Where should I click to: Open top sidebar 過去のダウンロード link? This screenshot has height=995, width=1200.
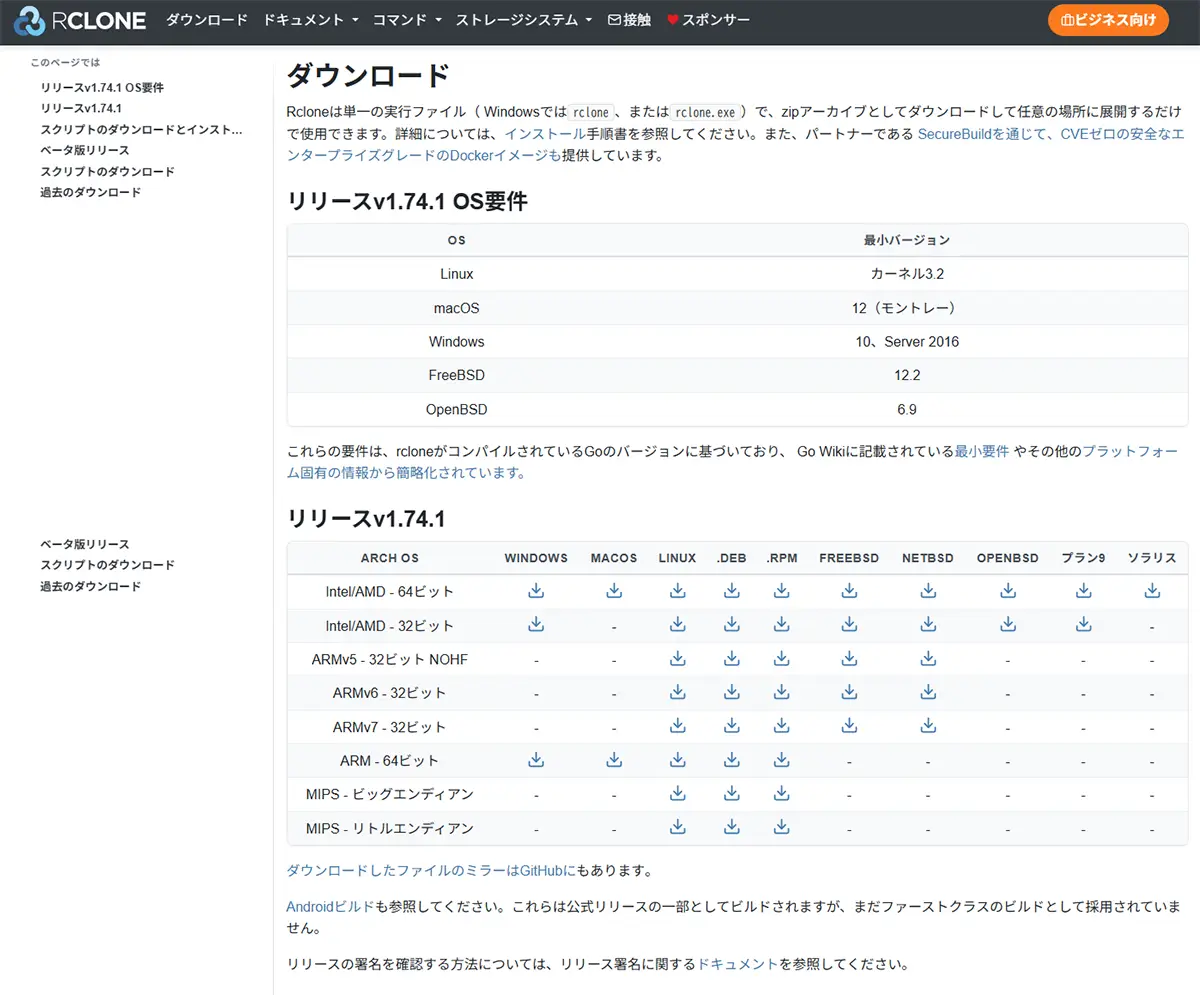coord(91,192)
